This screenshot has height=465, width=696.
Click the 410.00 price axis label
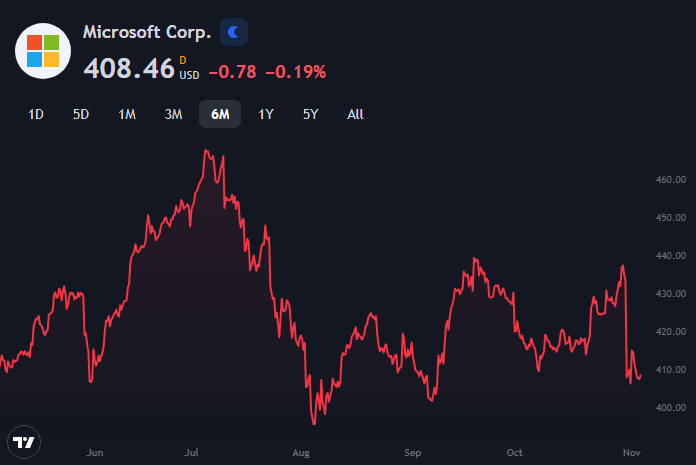(x=671, y=370)
